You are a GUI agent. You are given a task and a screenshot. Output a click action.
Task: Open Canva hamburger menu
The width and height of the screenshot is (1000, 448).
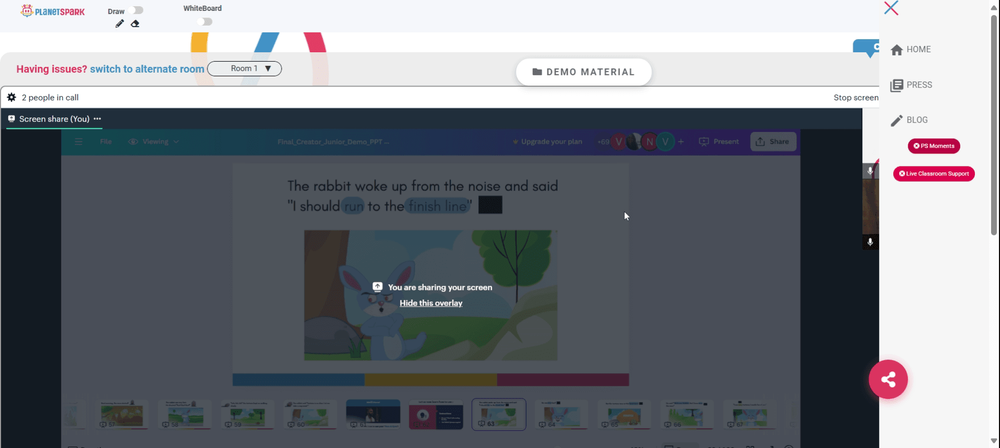tap(78, 142)
